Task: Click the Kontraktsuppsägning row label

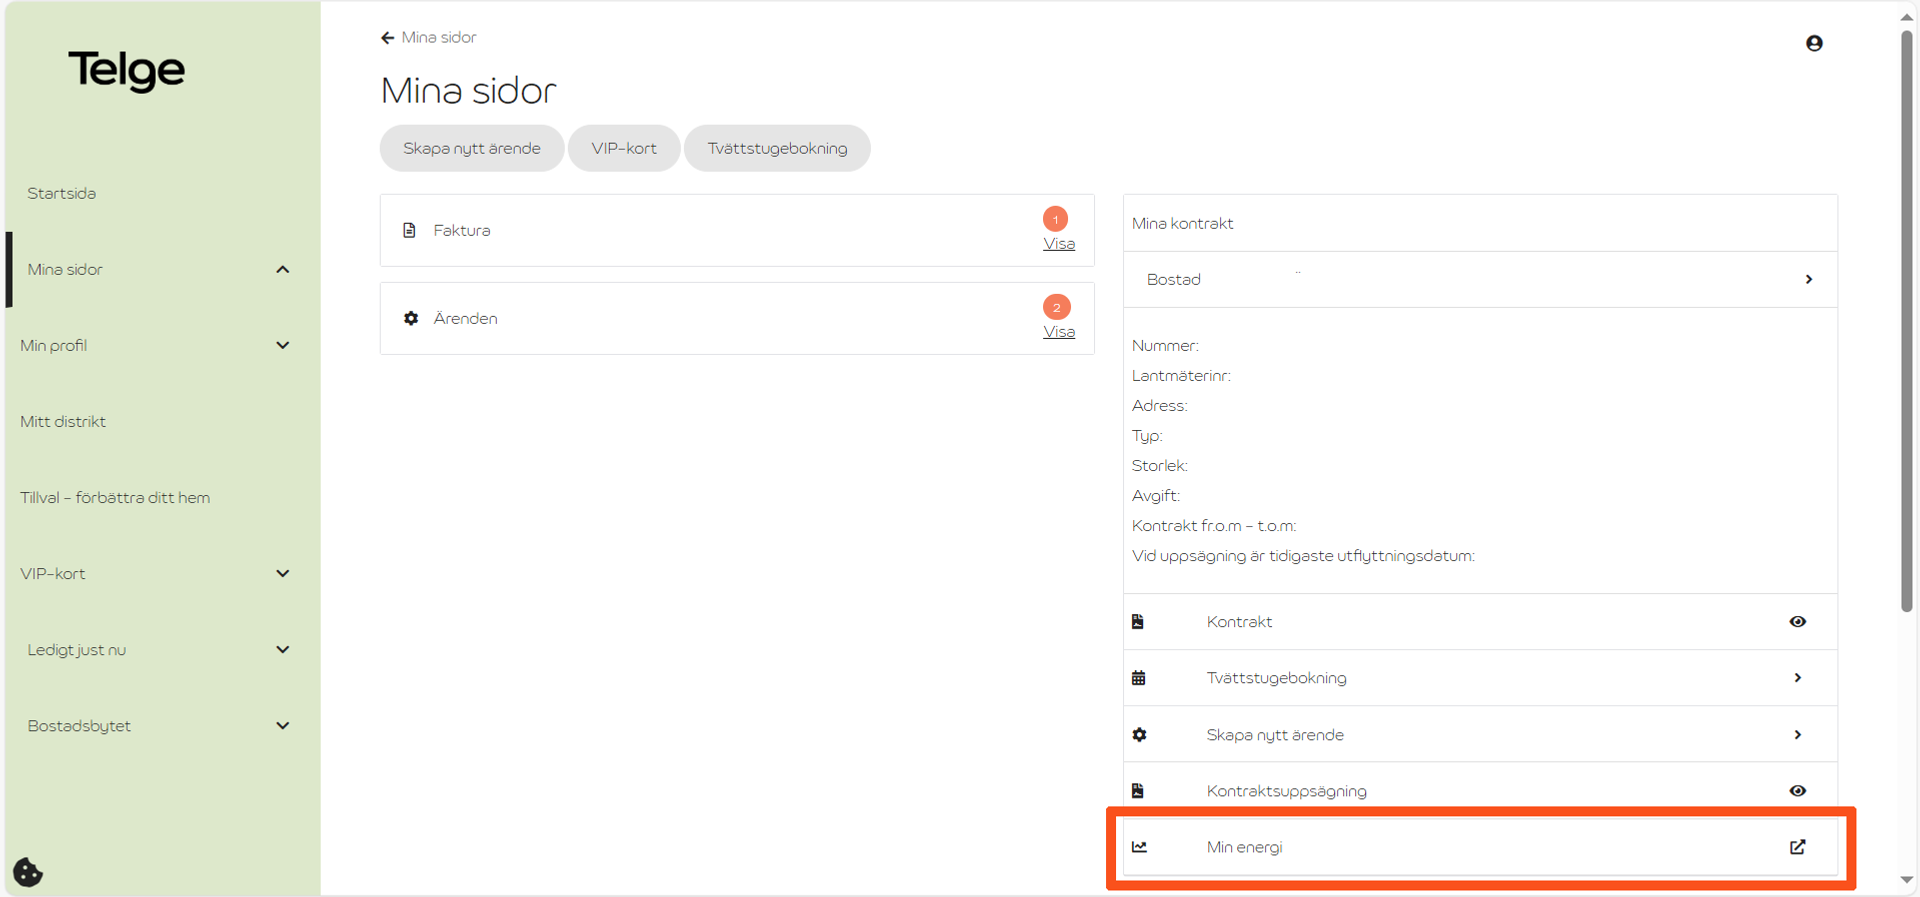Action: click(x=1286, y=791)
